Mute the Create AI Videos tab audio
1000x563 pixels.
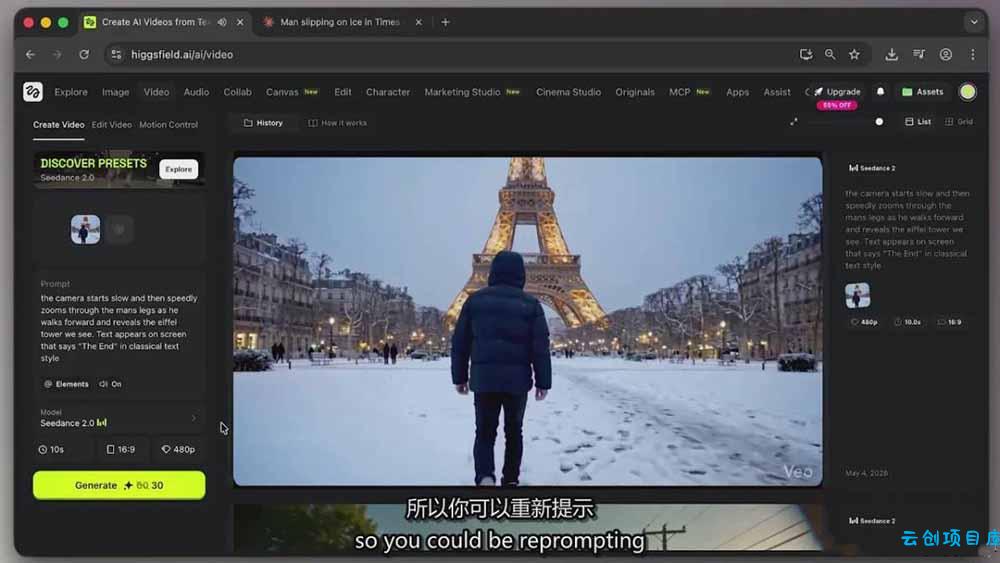point(221,22)
